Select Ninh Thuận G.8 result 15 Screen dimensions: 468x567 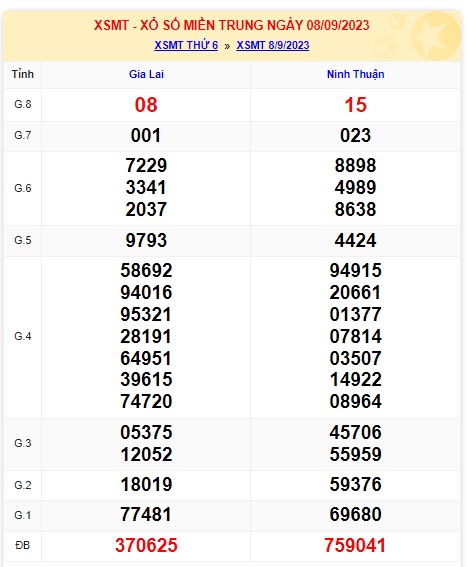pos(356,105)
